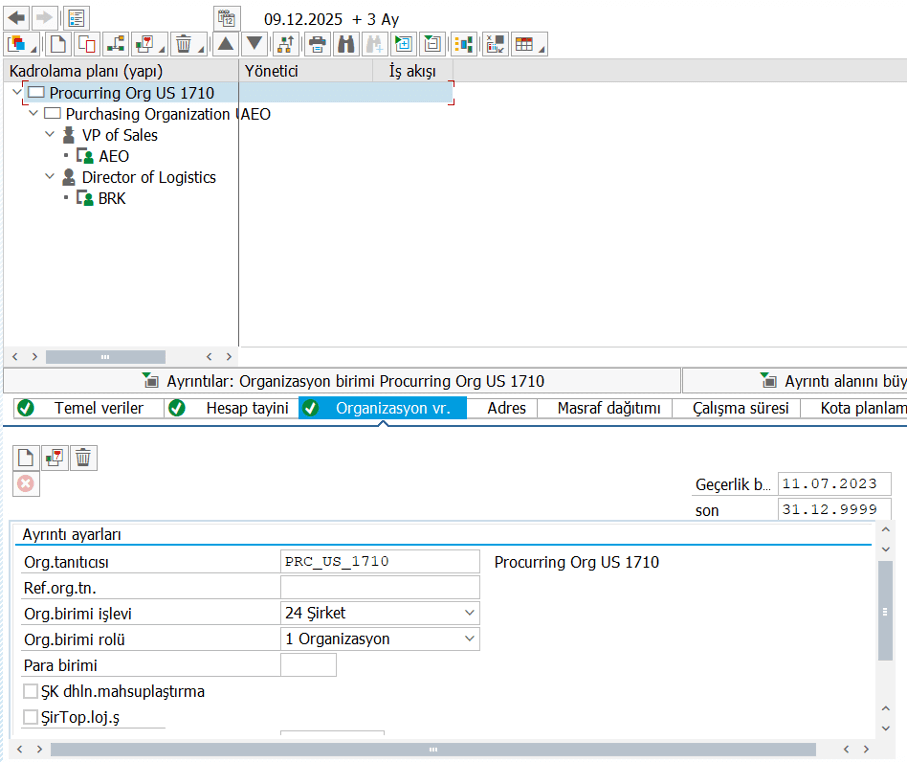
Task: Click the move down triangle icon
Action: [x=255, y=44]
